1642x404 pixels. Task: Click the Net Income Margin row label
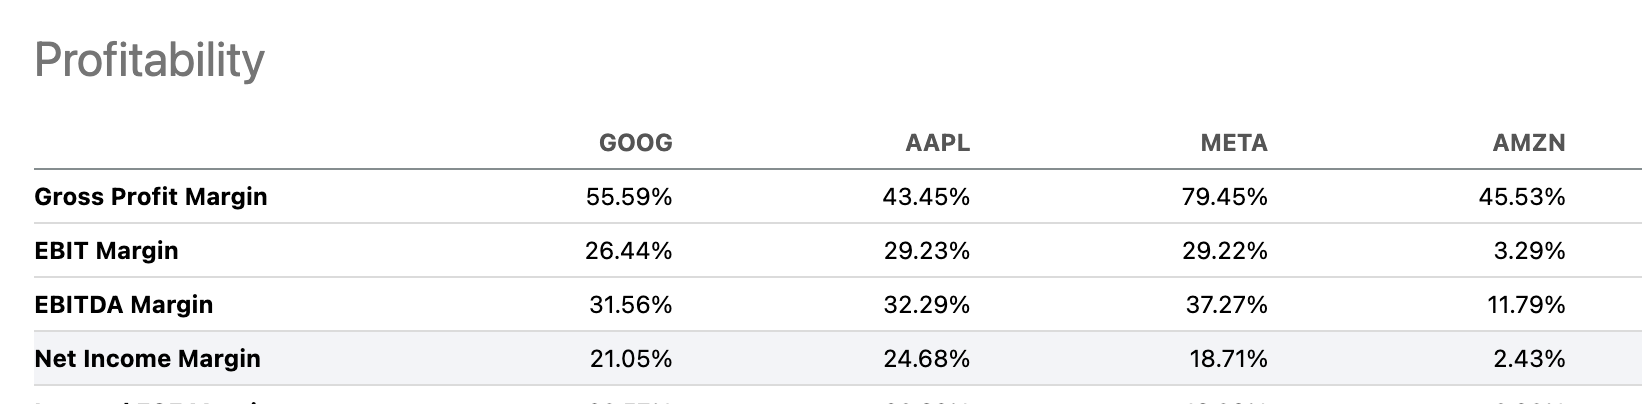147,359
